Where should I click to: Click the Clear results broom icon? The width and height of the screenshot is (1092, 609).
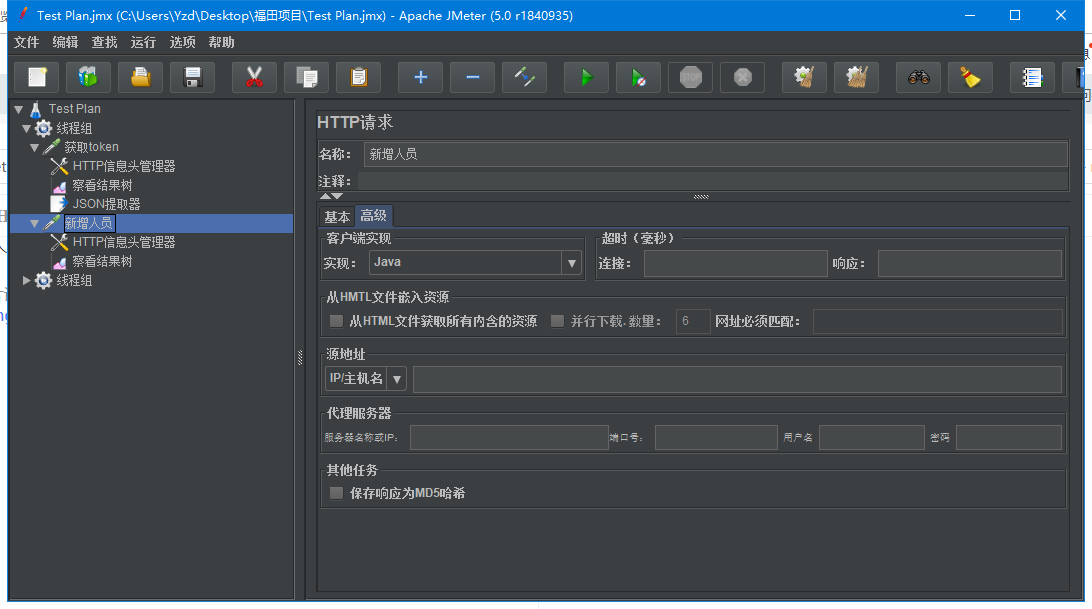coord(804,77)
